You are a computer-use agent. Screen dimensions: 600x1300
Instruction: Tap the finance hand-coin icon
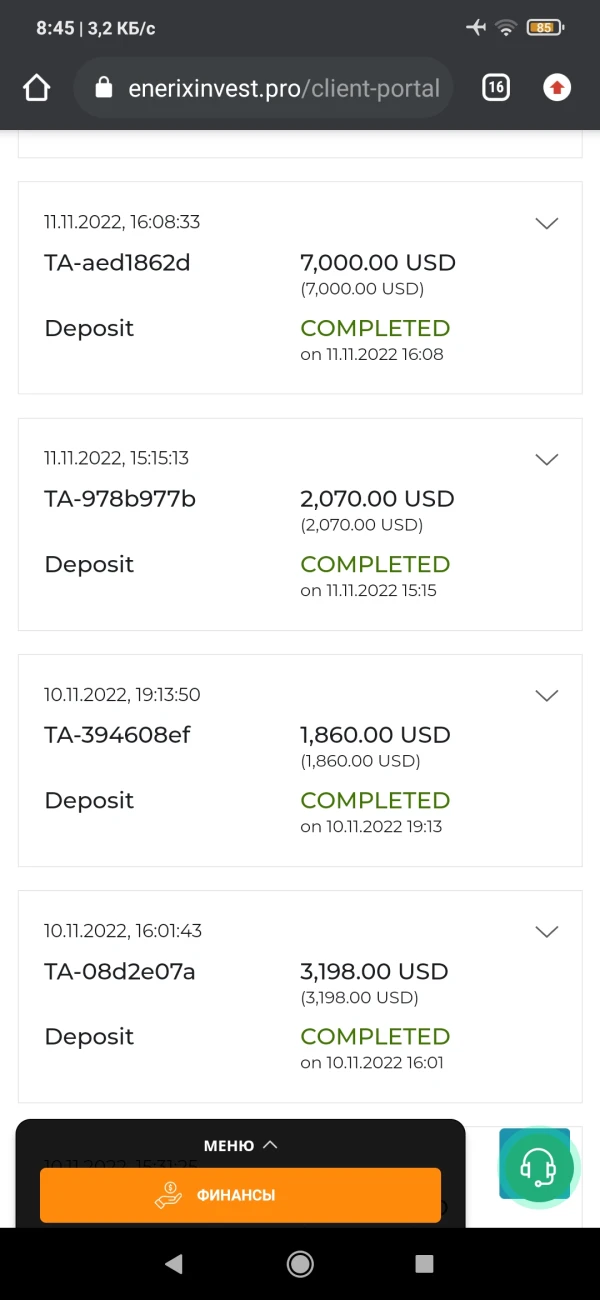pyautogui.click(x=168, y=1195)
